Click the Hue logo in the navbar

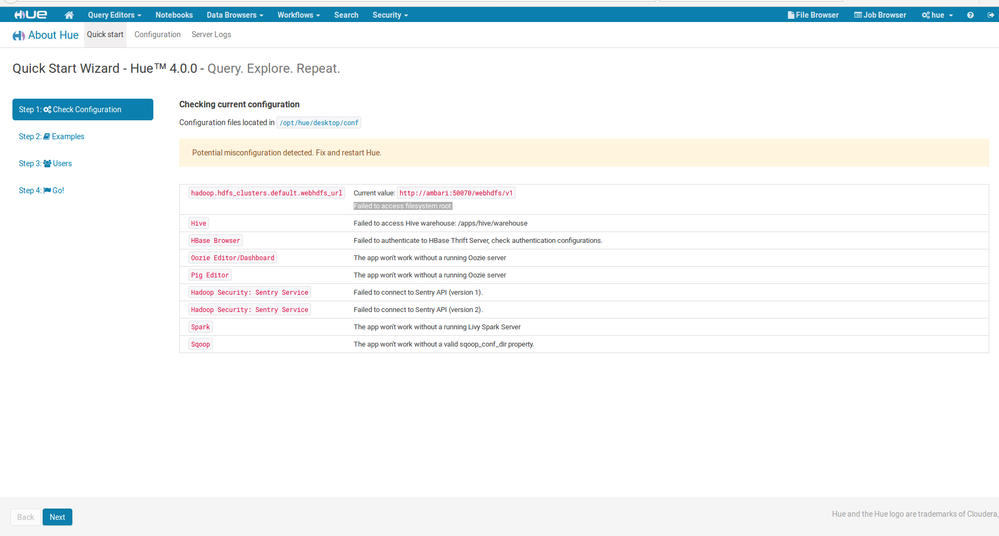[x=31, y=15]
